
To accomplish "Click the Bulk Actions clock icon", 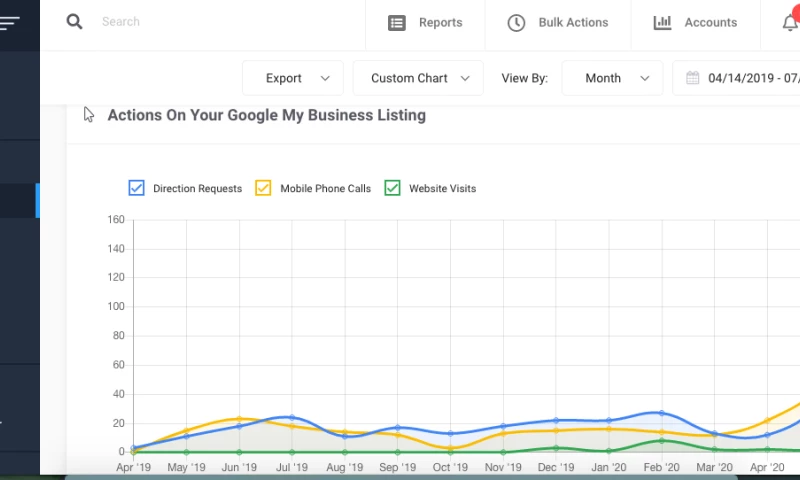I will (x=516, y=23).
